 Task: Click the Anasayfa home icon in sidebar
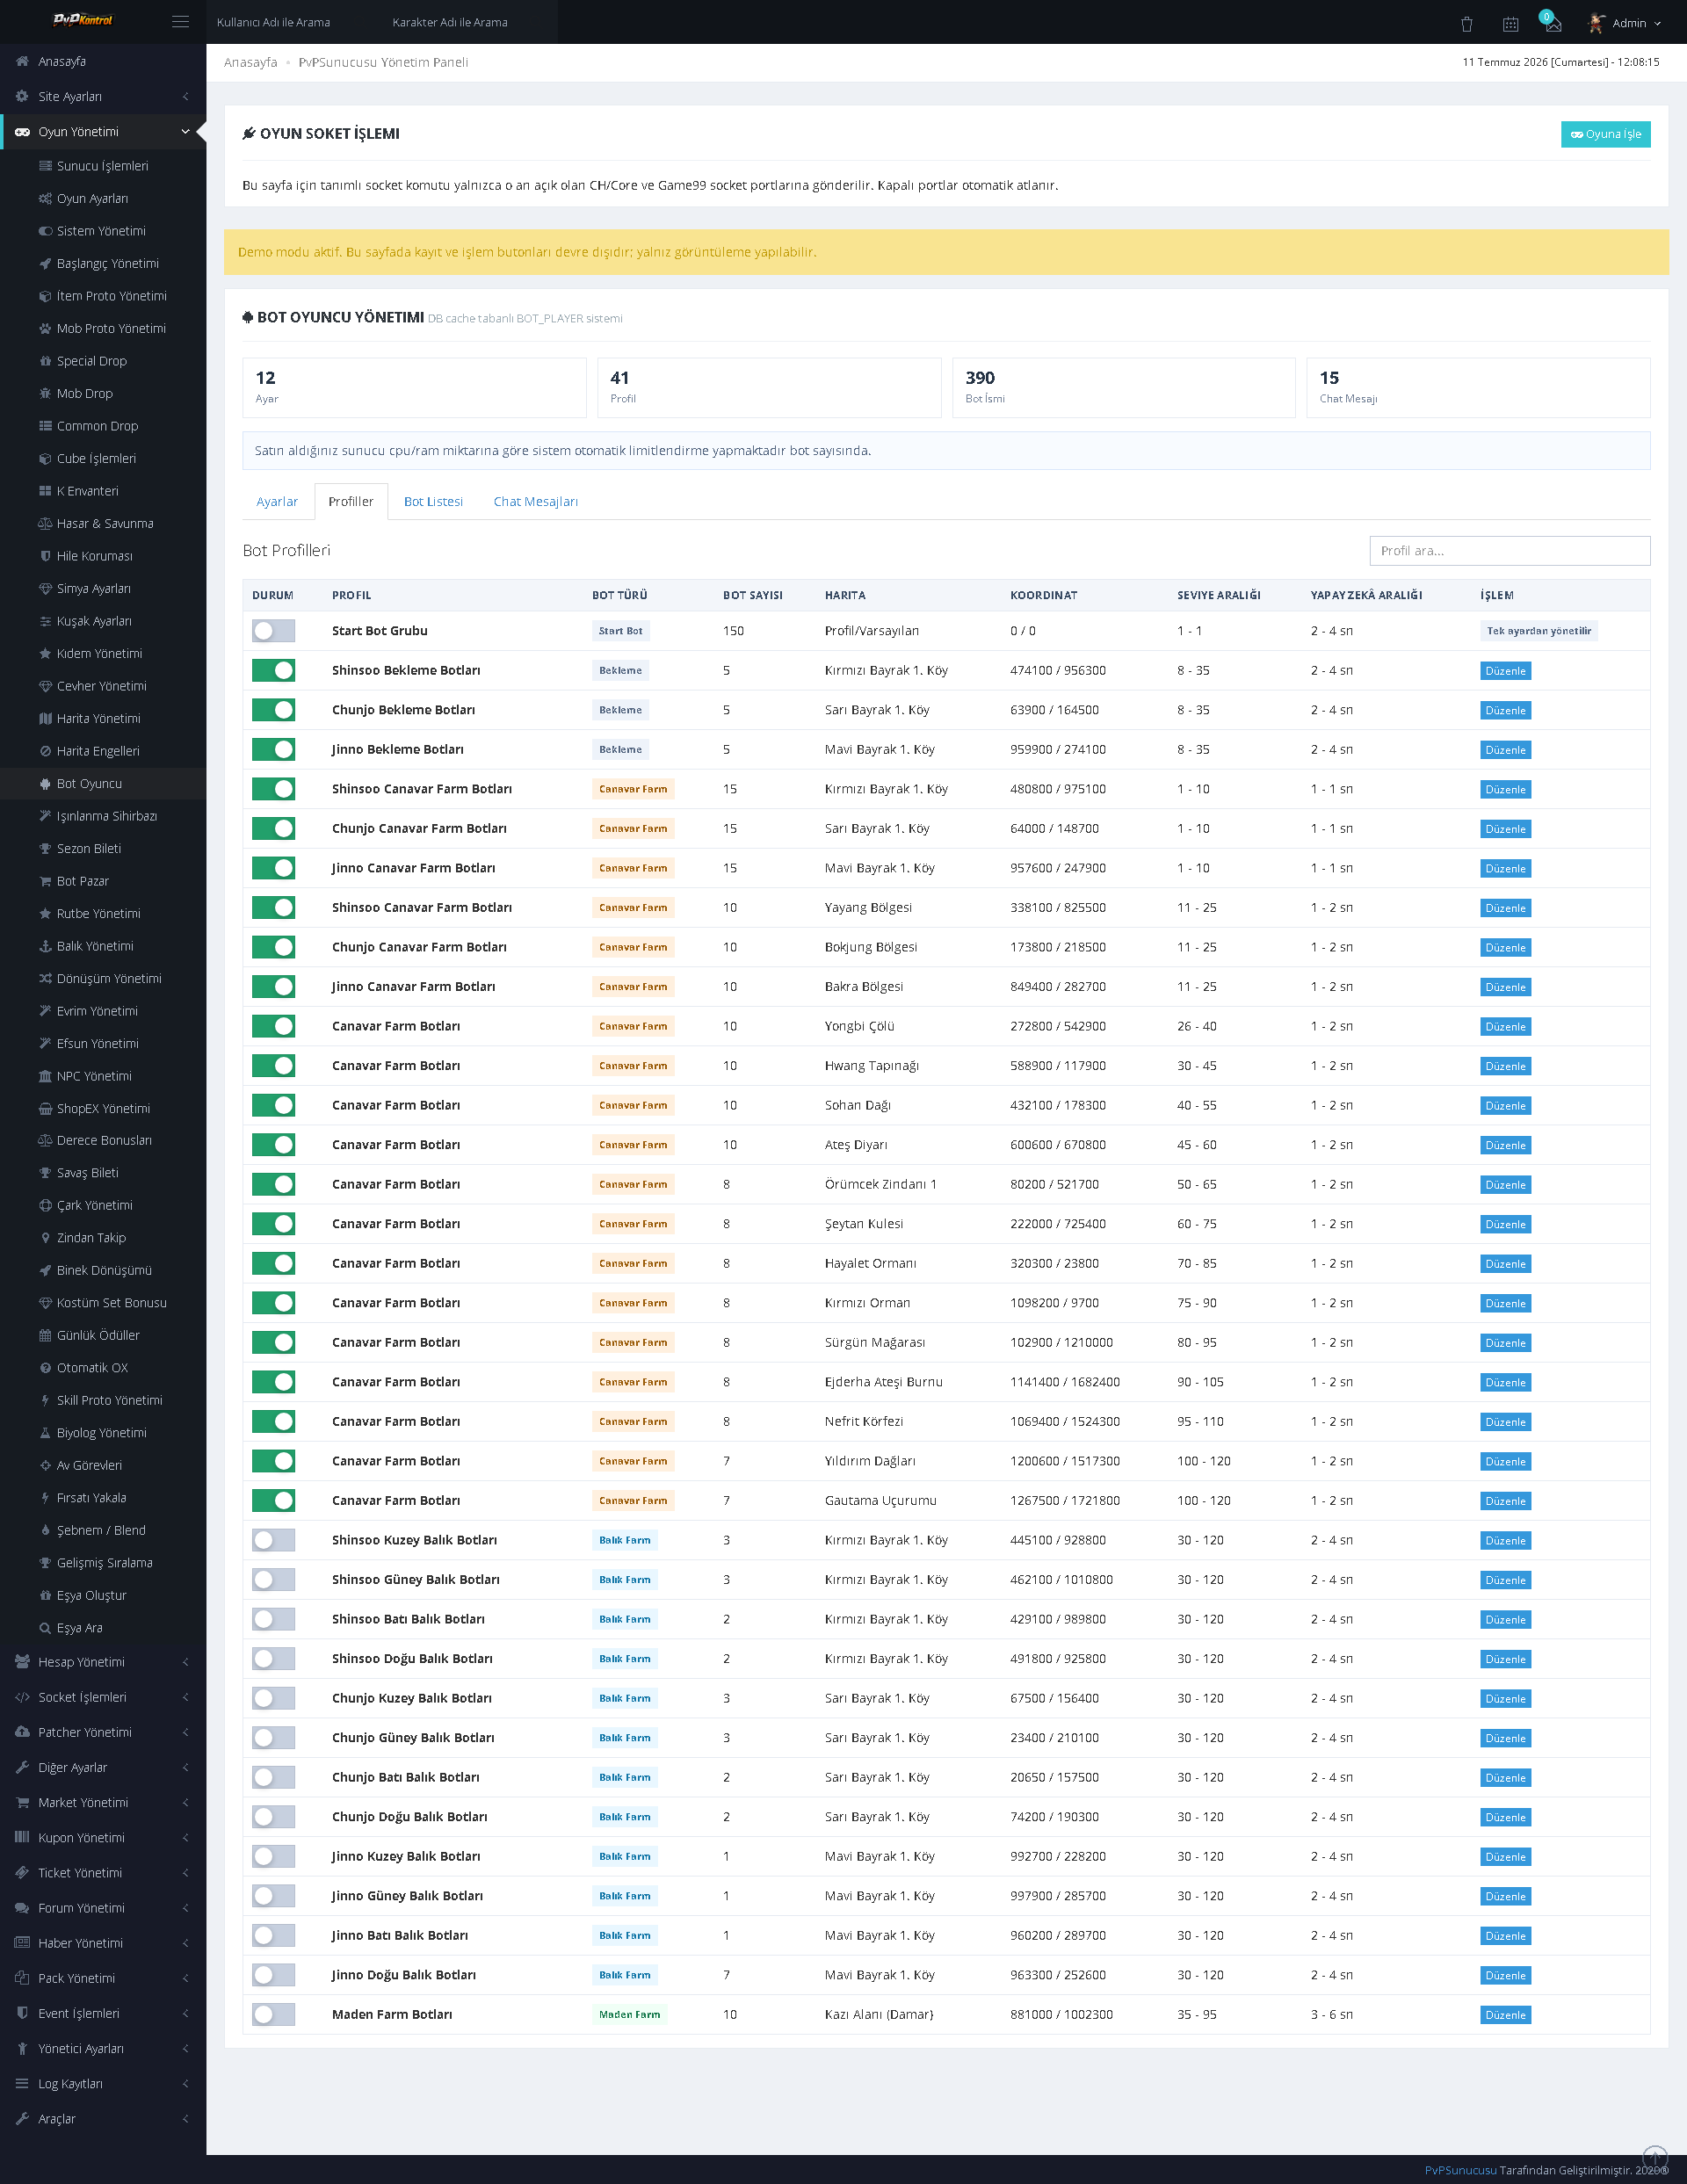pyautogui.click(x=22, y=61)
